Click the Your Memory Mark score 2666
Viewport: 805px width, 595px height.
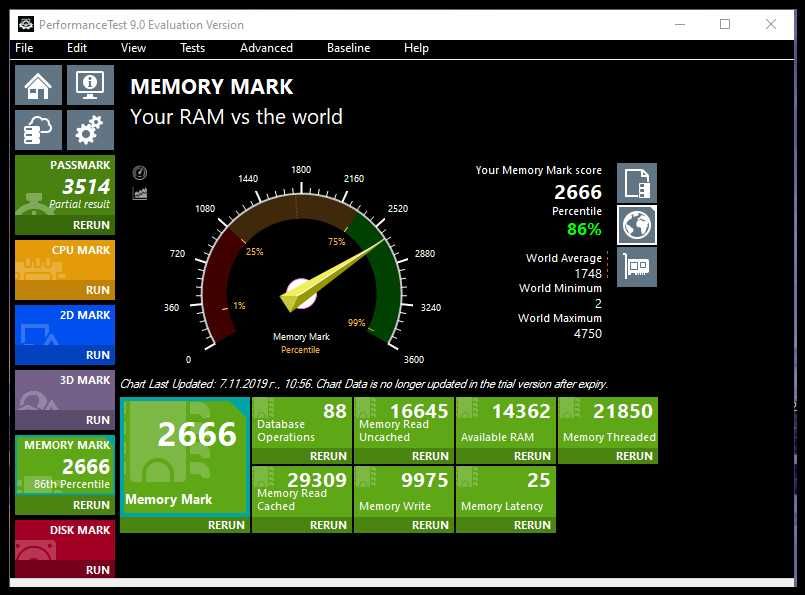pyautogui.click(x=578, y=192)
